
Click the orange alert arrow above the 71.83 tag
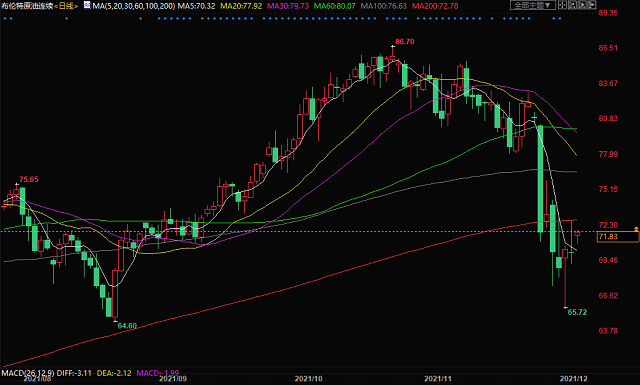pos(636,229)
